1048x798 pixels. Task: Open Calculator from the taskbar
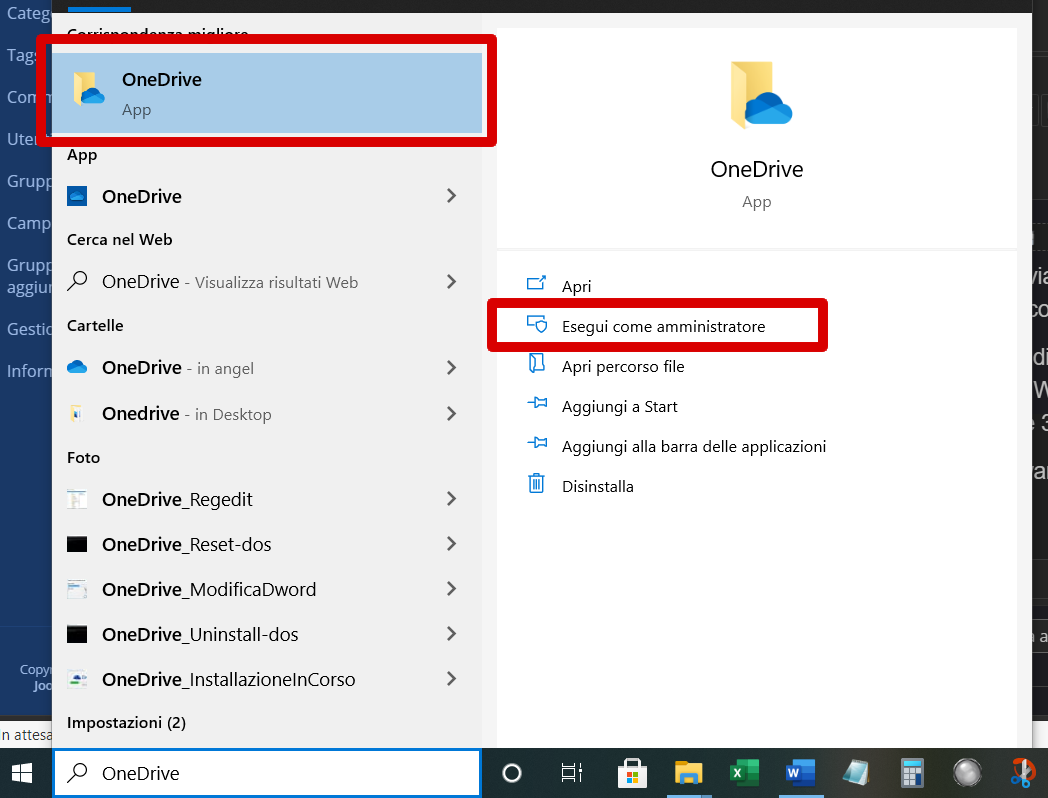(912, 773)
